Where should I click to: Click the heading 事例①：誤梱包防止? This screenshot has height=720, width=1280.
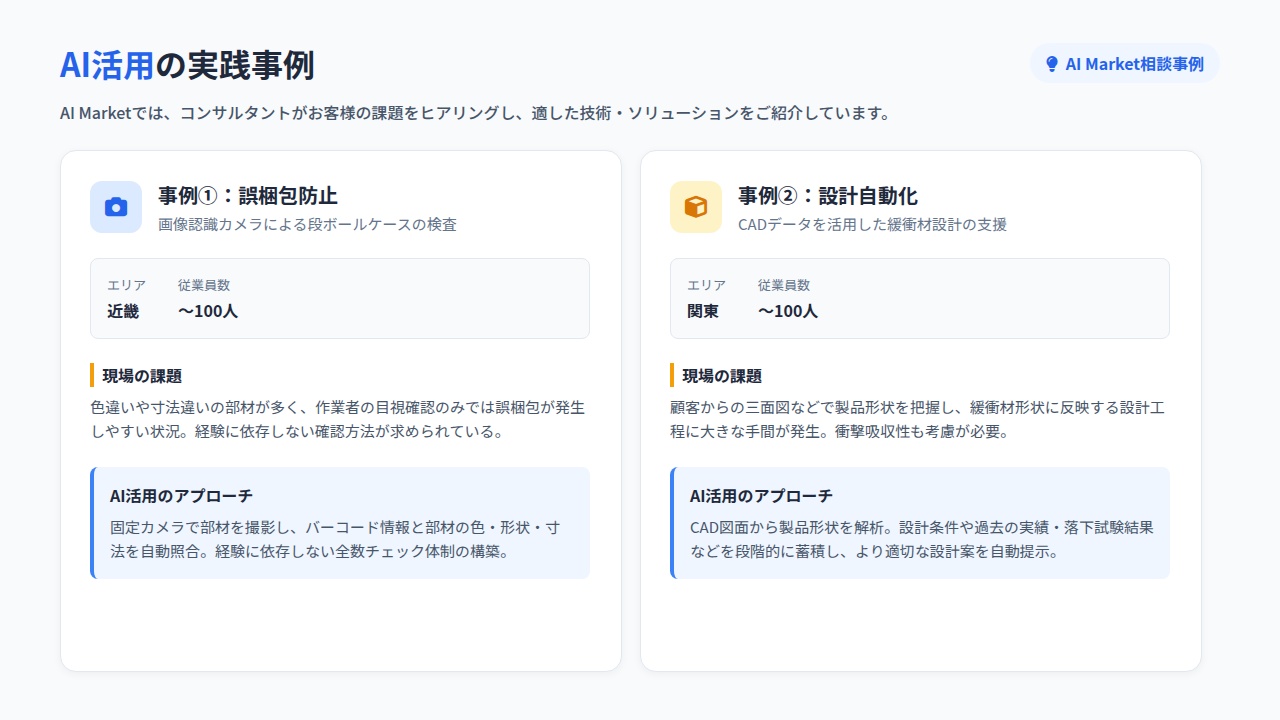[248, 195]
